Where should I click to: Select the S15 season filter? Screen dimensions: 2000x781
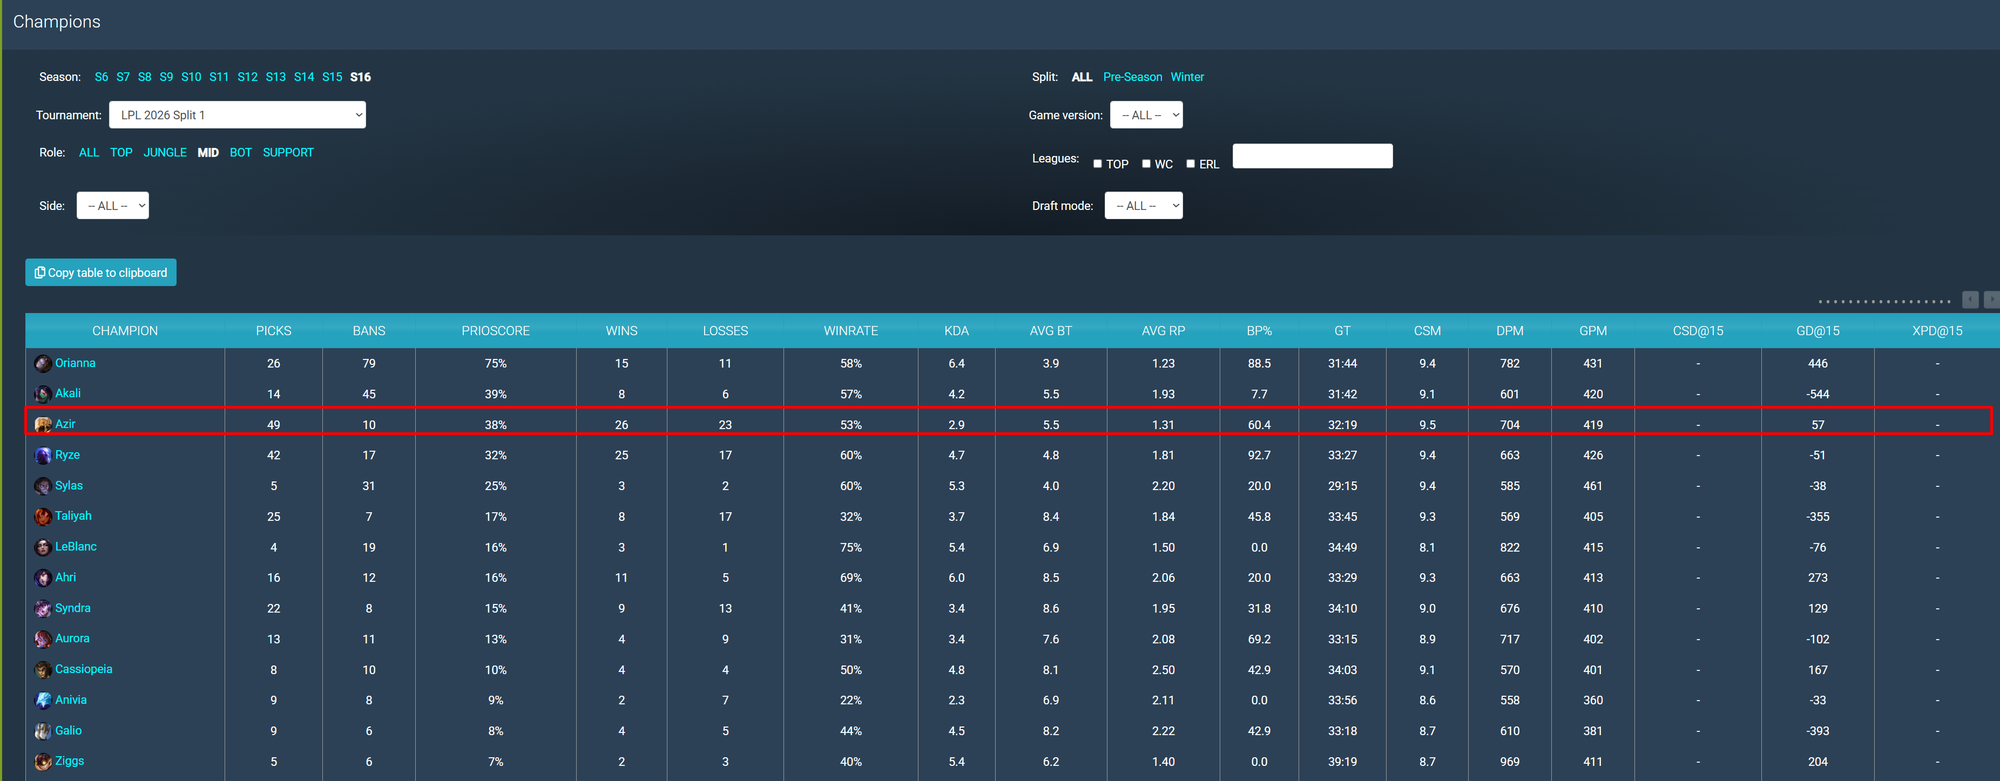pos(332,77)
